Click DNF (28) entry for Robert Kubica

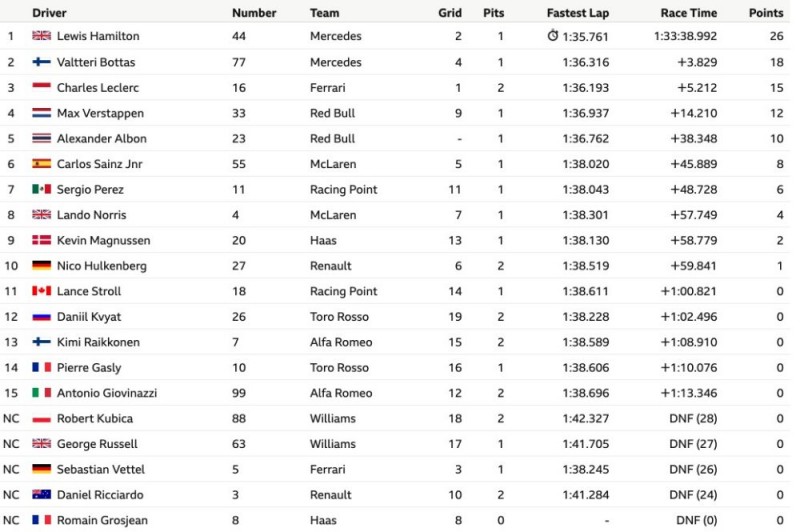pyautogui.click(x=693, y=419)
